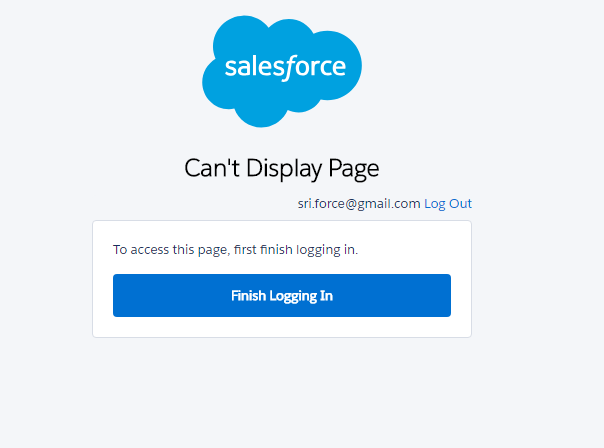Click the word 'Out' in Log Out

point(460,203)
